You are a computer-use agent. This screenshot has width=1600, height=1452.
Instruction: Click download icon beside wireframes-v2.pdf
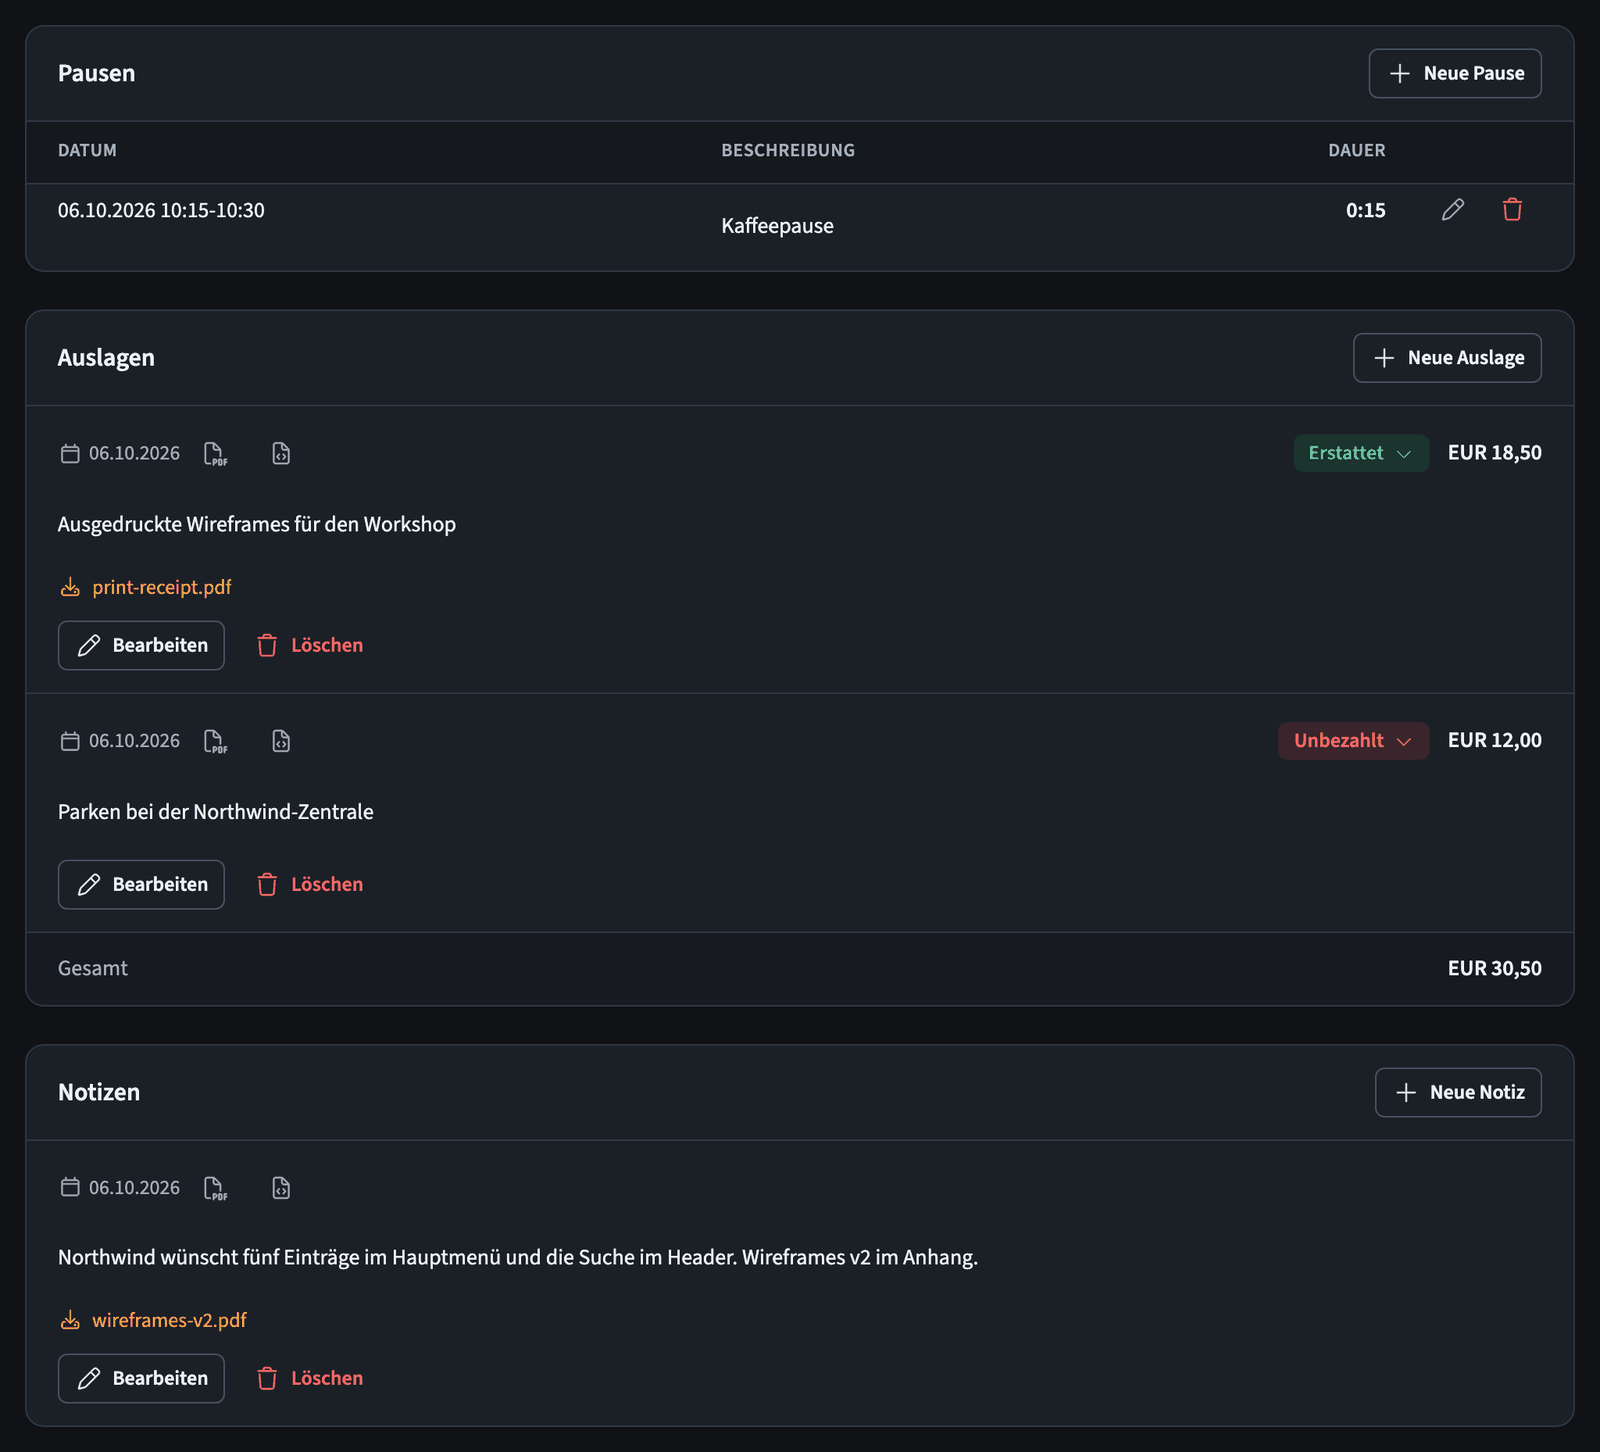point(70,1320)
